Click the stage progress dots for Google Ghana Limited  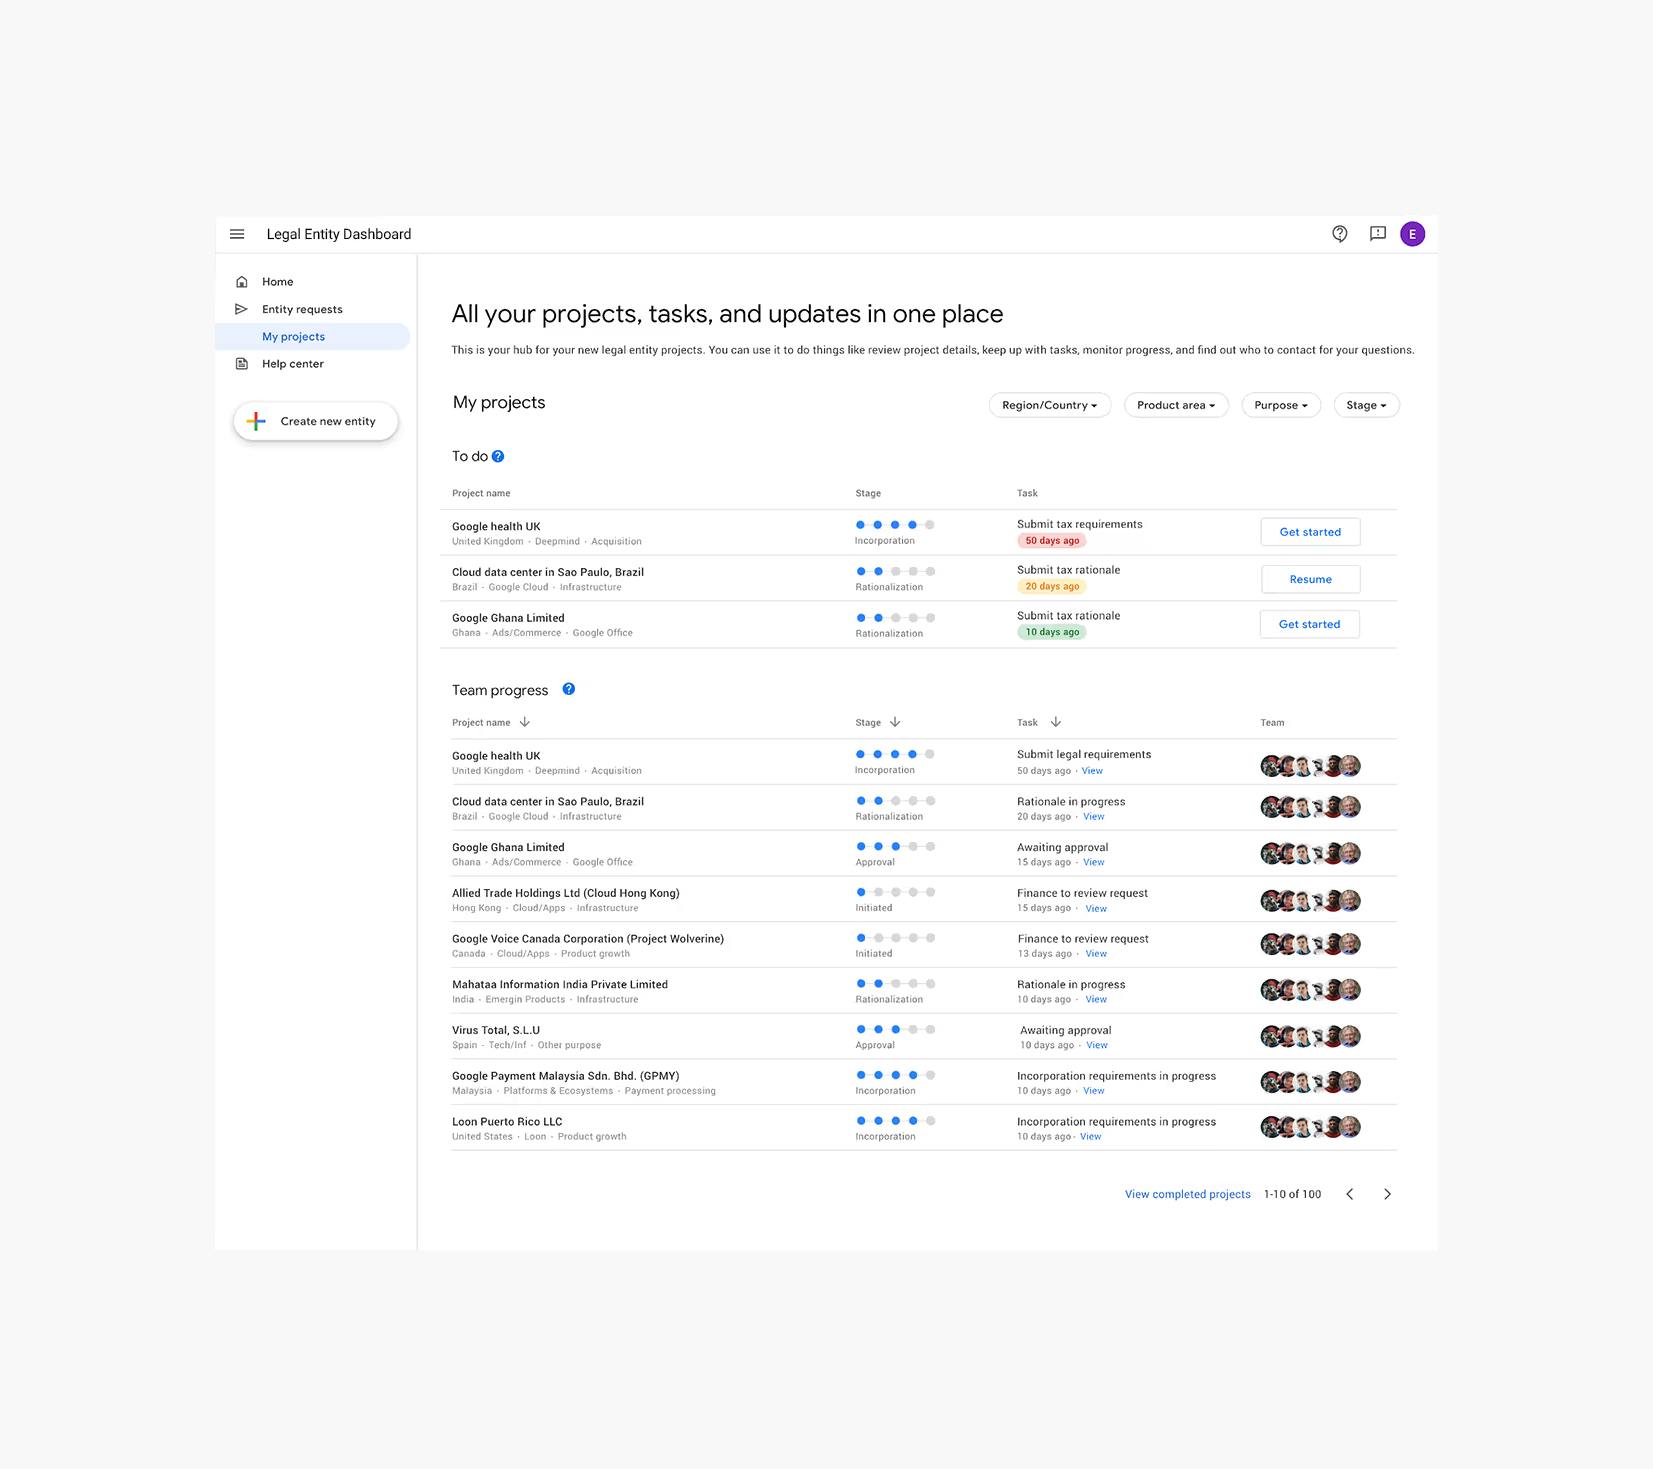[x=895, y=618]
